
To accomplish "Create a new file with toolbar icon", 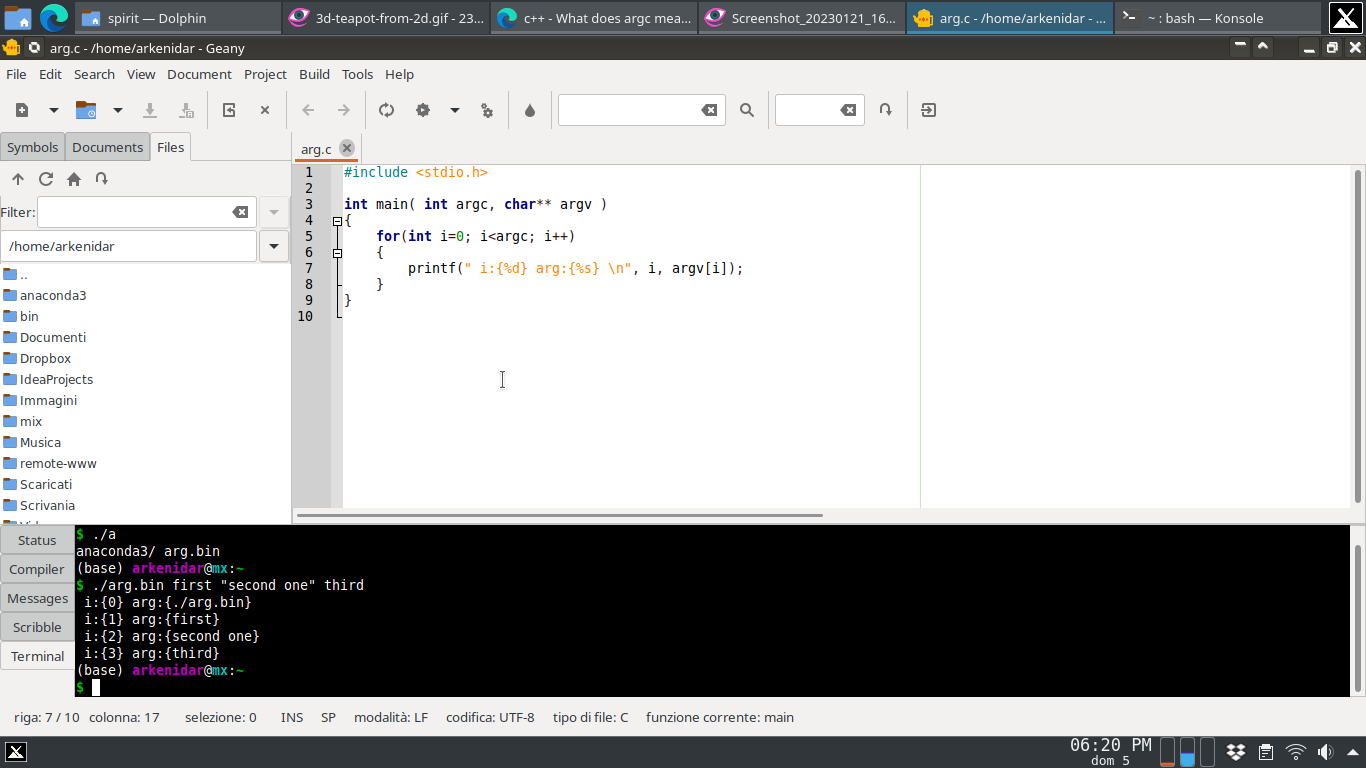I will point(22,110).
